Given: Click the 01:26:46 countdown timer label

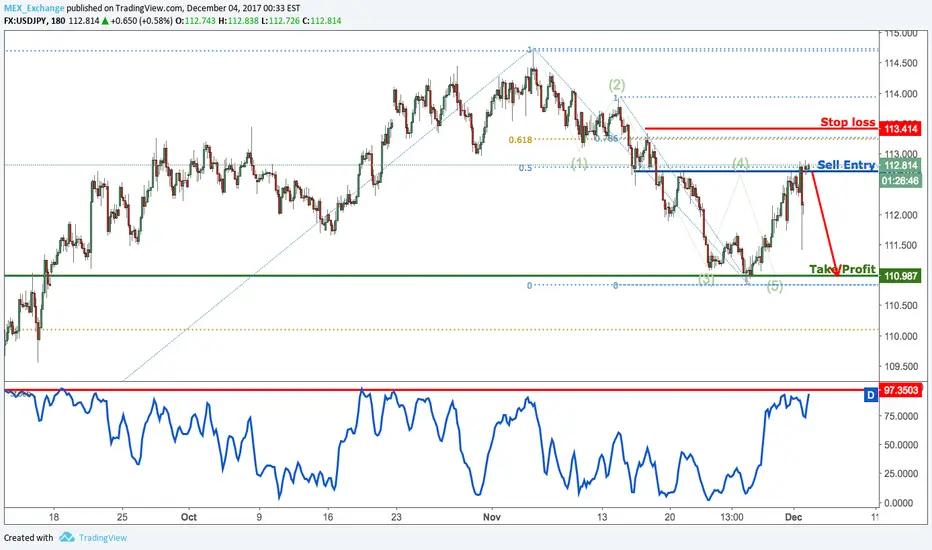Looking at the screenshot, I should click(x=901, y=180).
